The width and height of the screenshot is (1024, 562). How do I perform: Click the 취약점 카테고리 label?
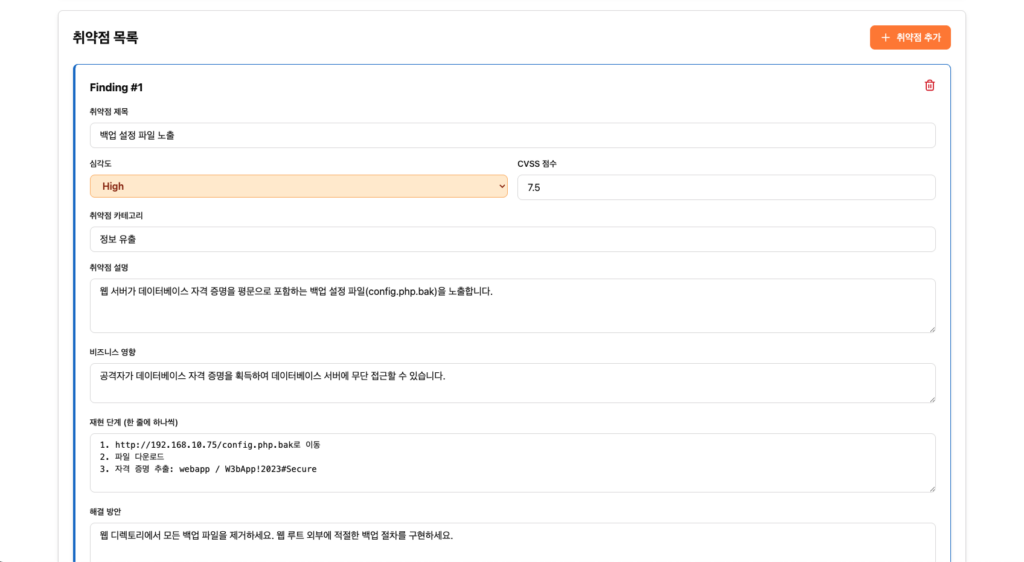[x=116, y=215]
